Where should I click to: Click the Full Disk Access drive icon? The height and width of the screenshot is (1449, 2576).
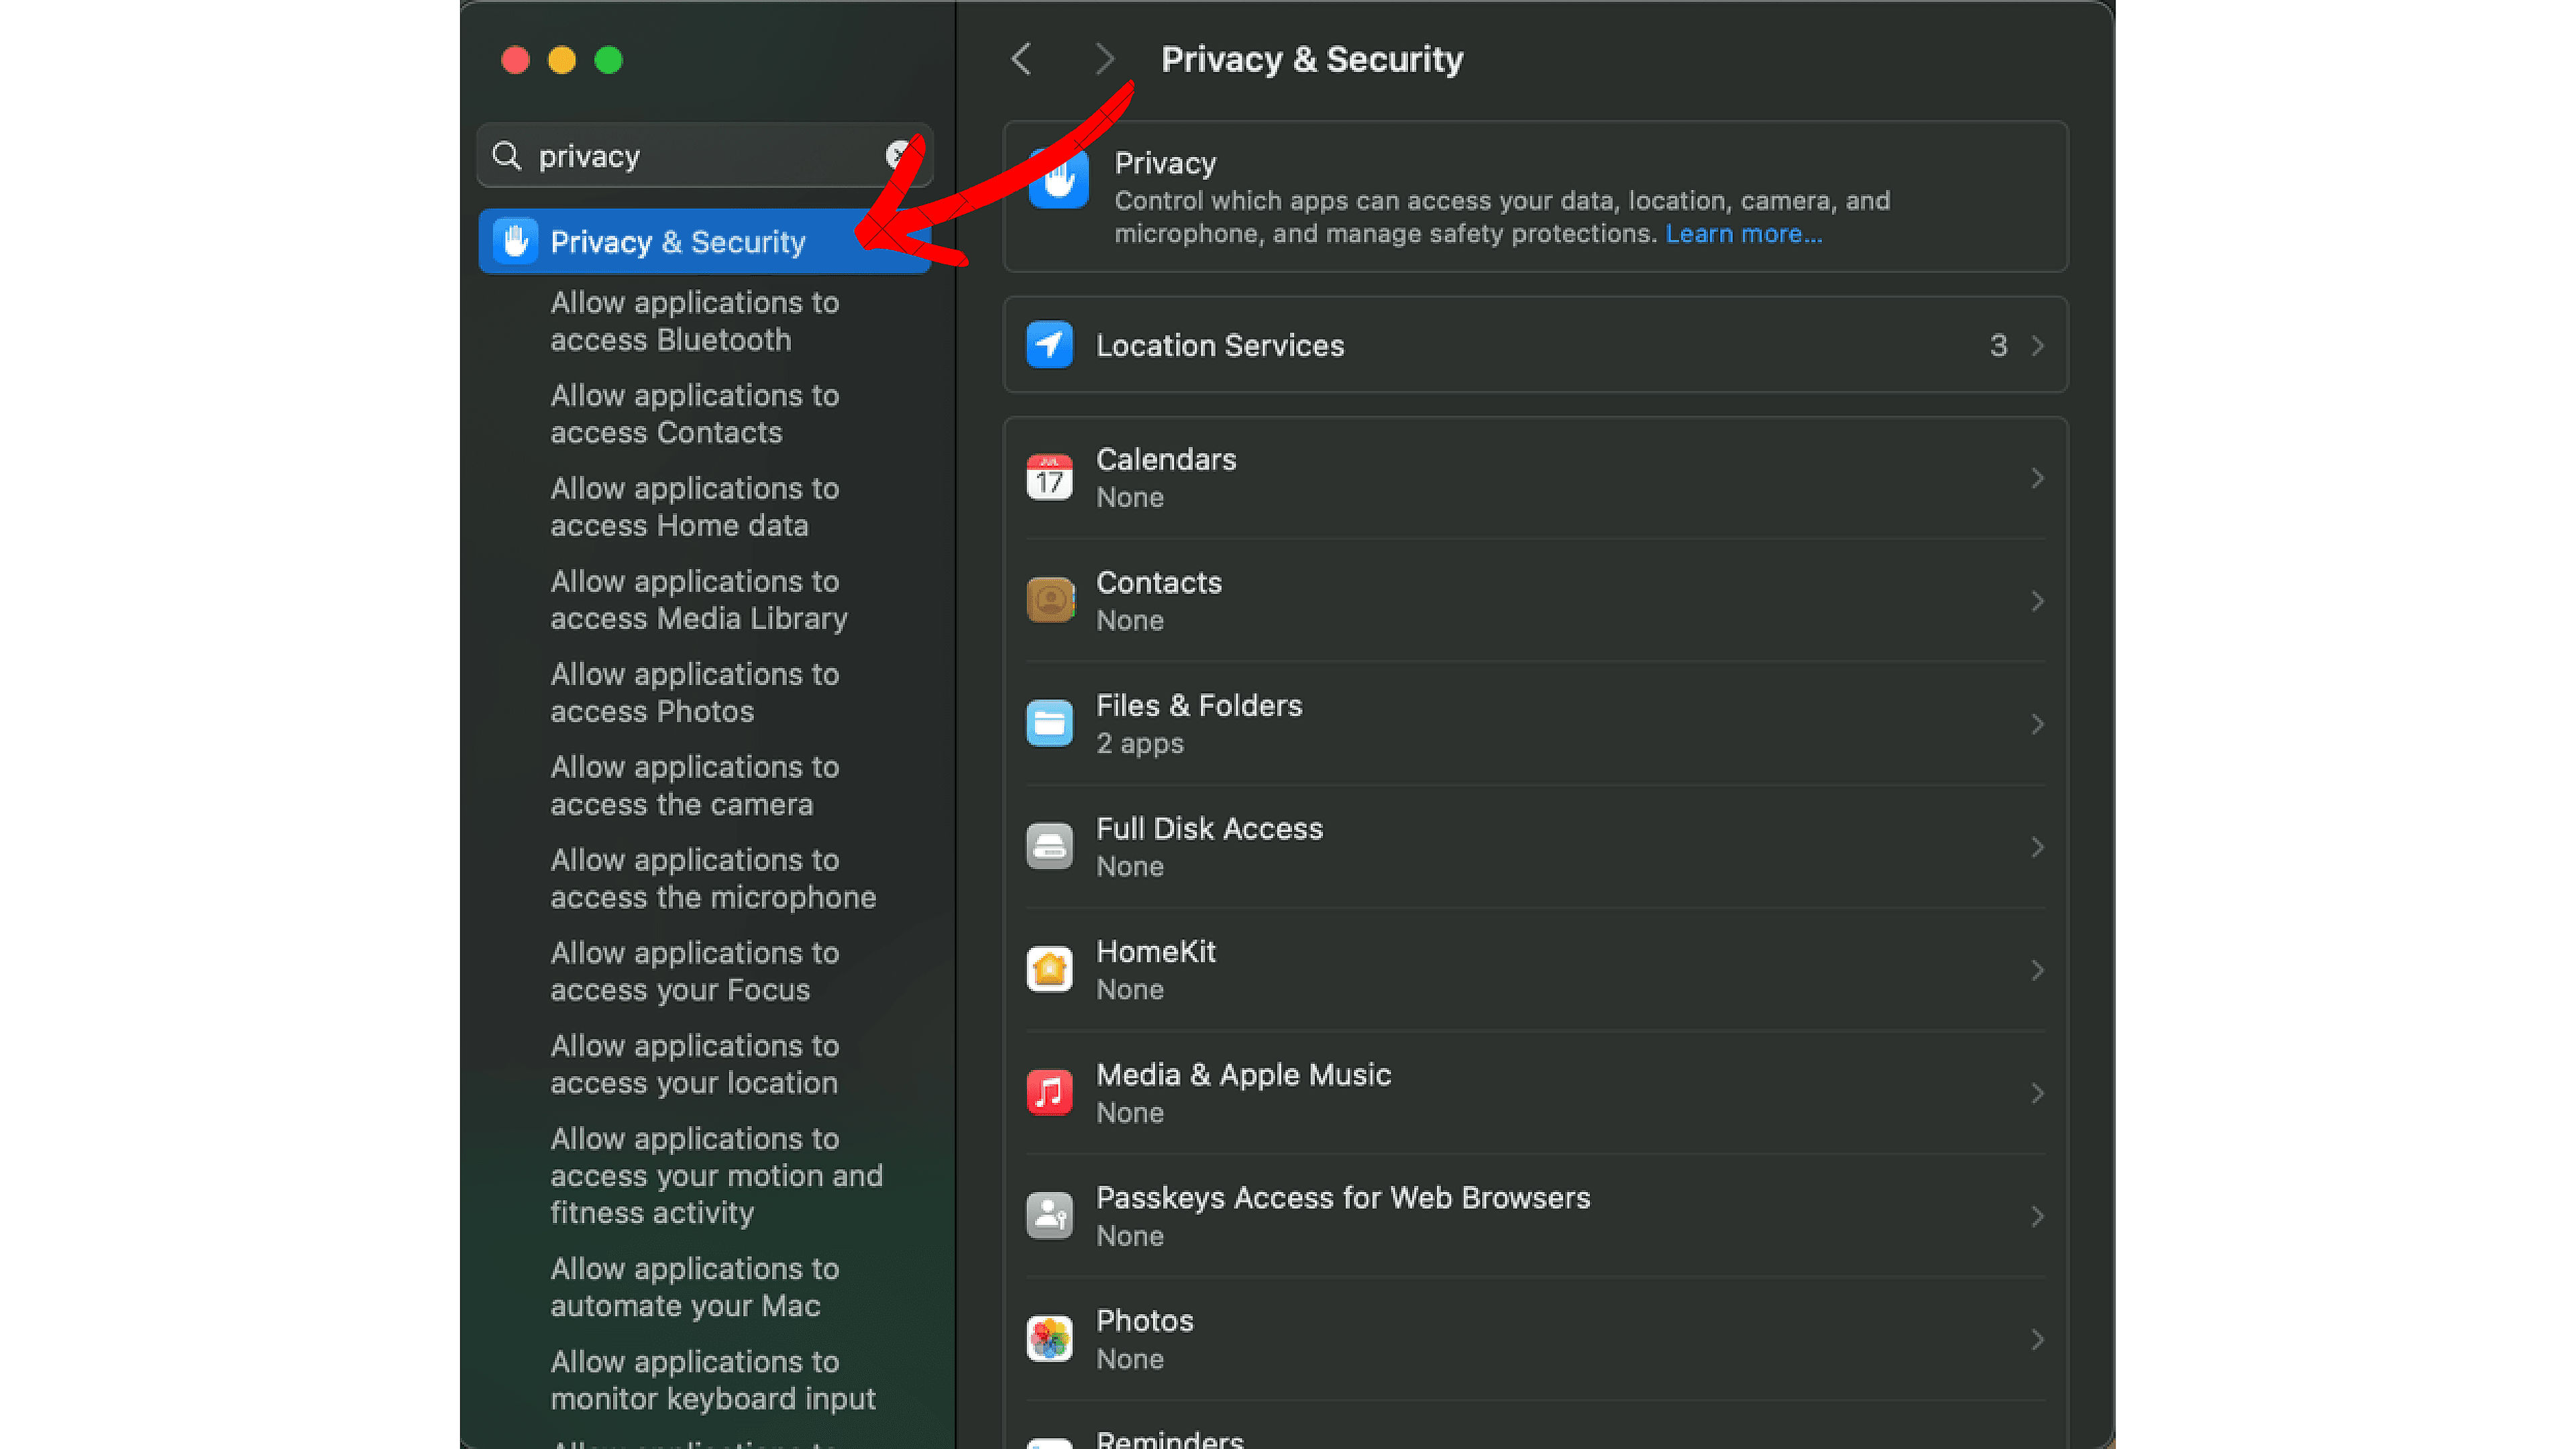point(1049,847)
